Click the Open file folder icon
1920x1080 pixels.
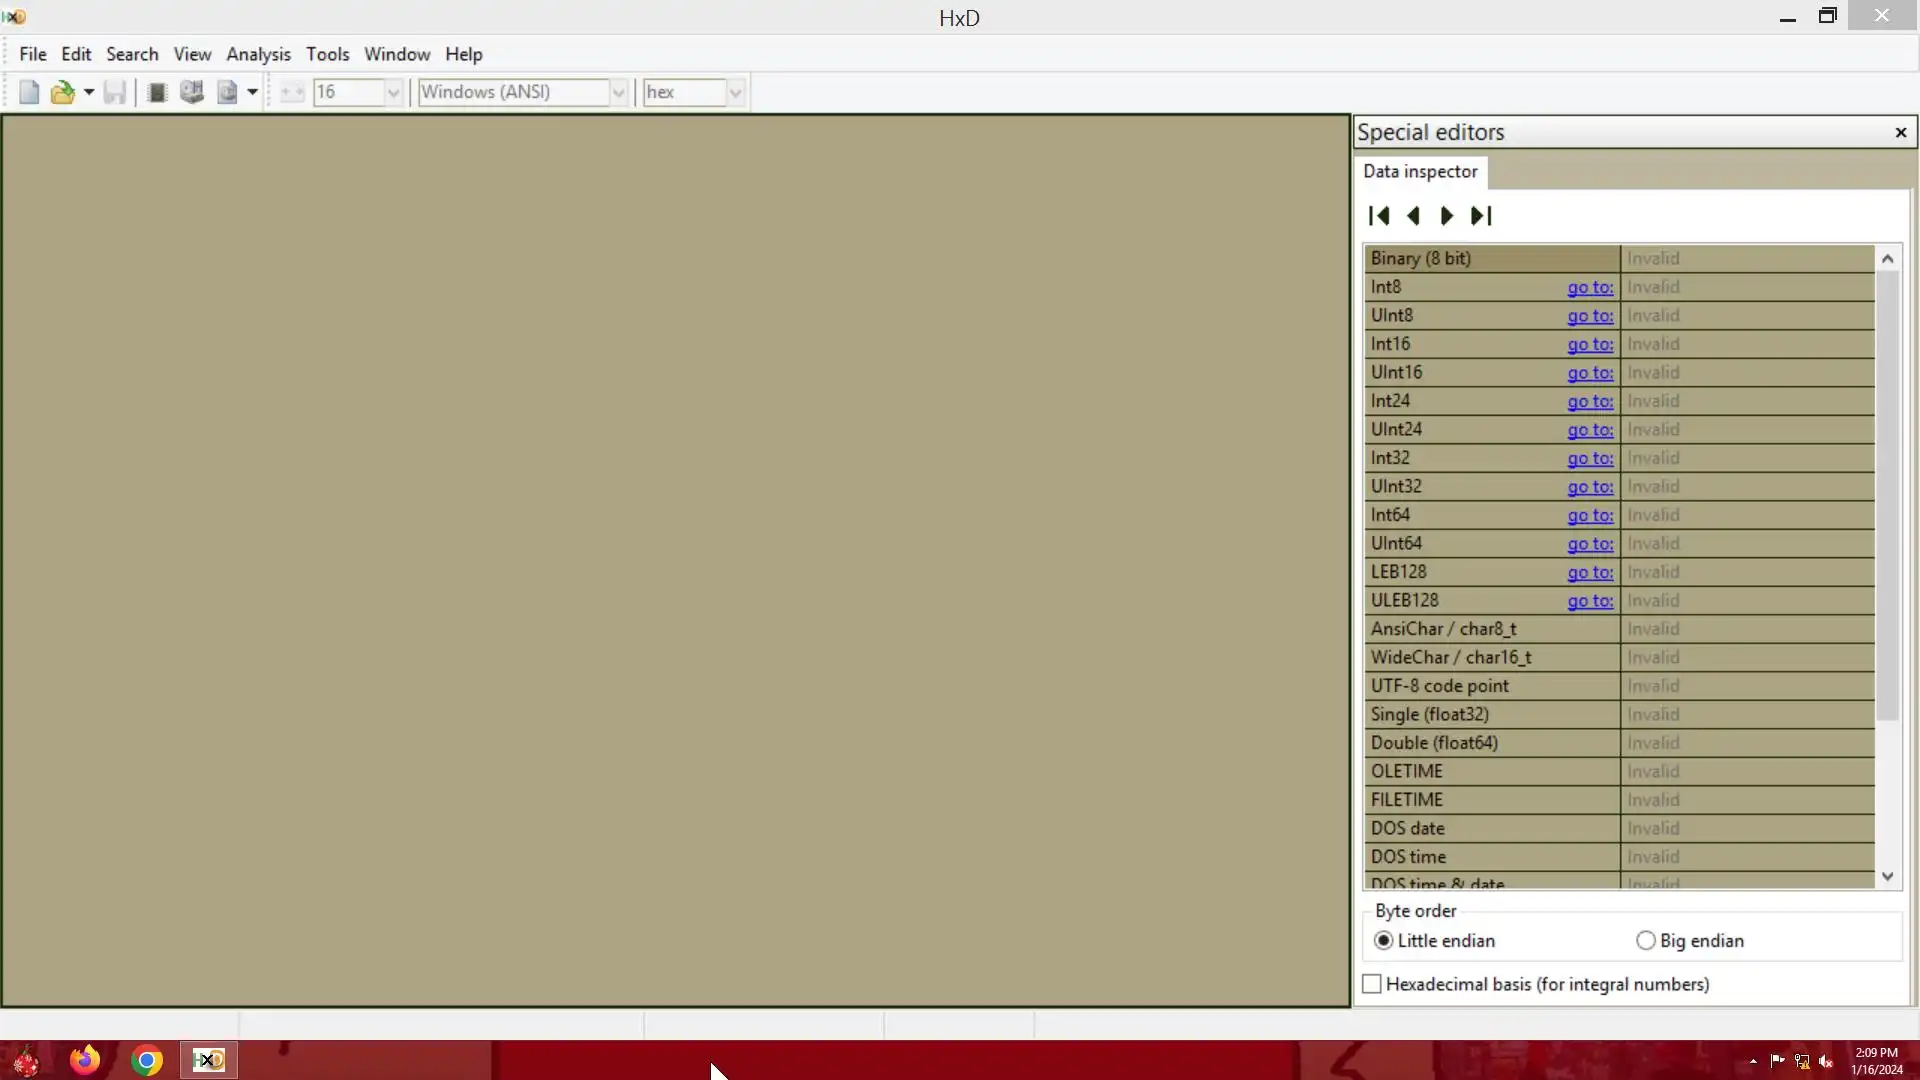click(x=62, y=92)
